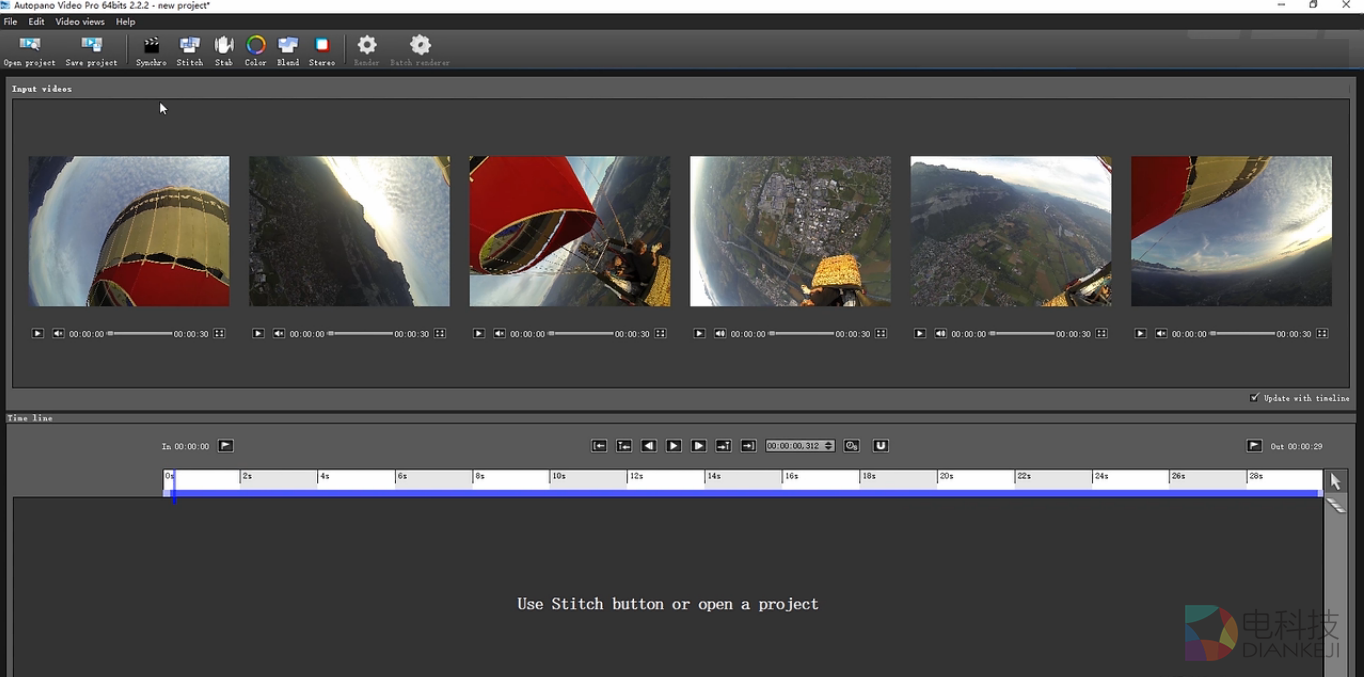Click the Synchro toolbar icon
This screenshot has width=1364, height=677.
pos(151,50)
